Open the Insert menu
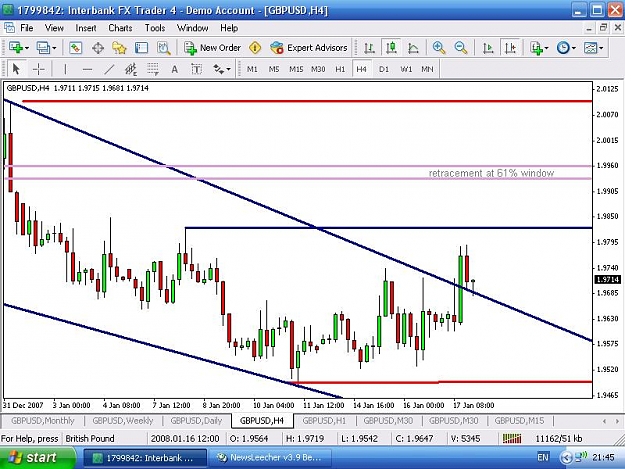The width and height of the screenshot is (625, 469). pos(86,28)
